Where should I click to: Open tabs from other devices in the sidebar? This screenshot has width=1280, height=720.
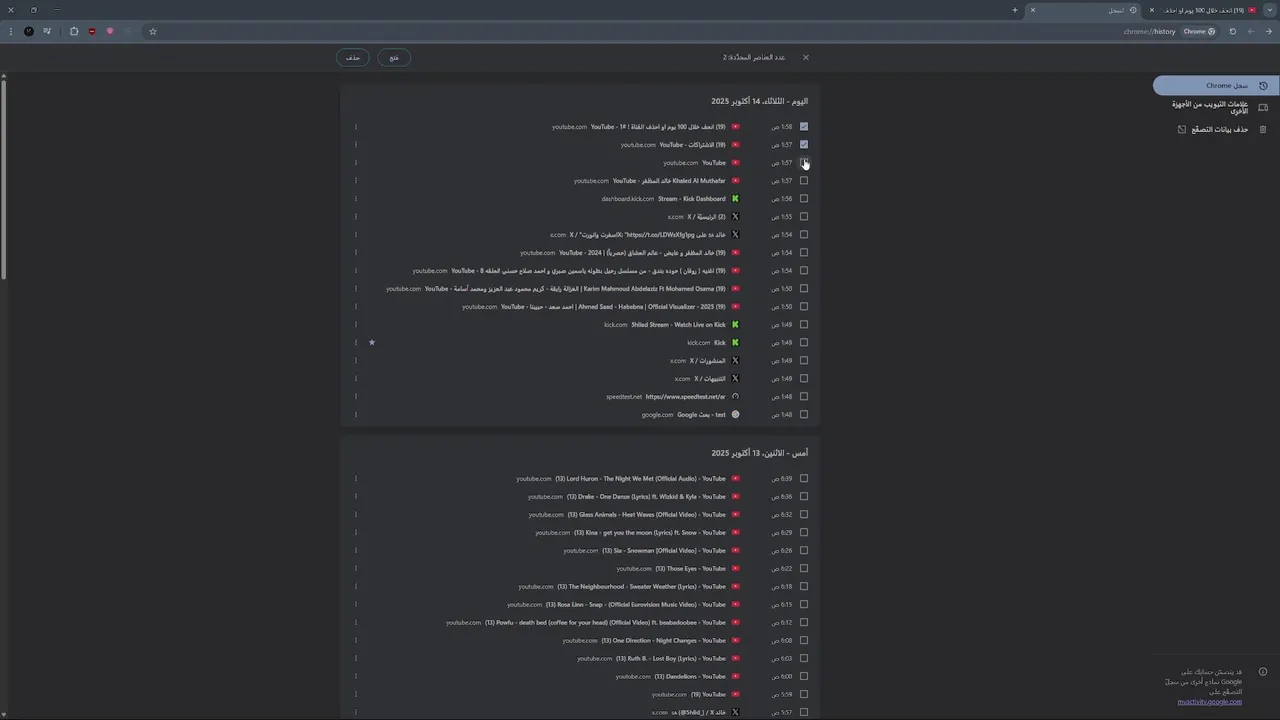[1218, 107]
